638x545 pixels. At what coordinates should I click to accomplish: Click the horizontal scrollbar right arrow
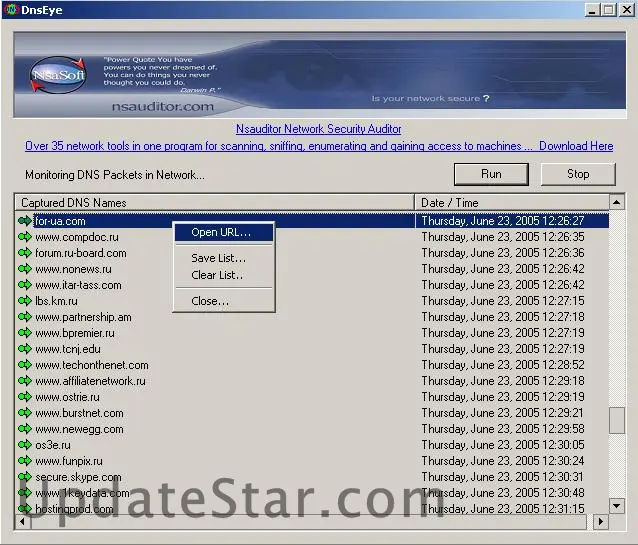pyautogui.click(x=601, y=521)
